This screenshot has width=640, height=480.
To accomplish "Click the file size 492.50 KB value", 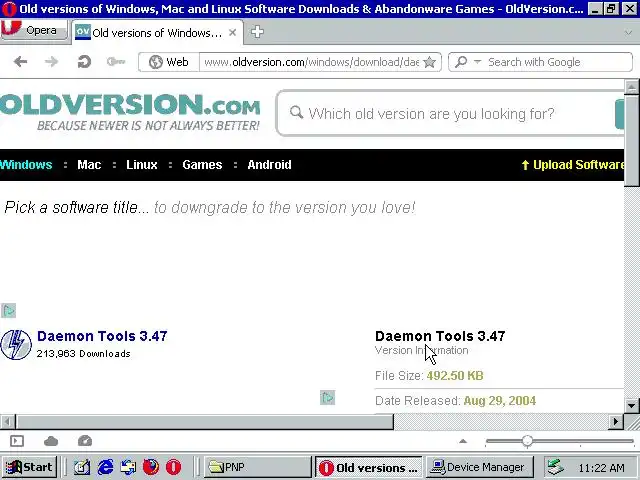I will (x=455, y=376).
